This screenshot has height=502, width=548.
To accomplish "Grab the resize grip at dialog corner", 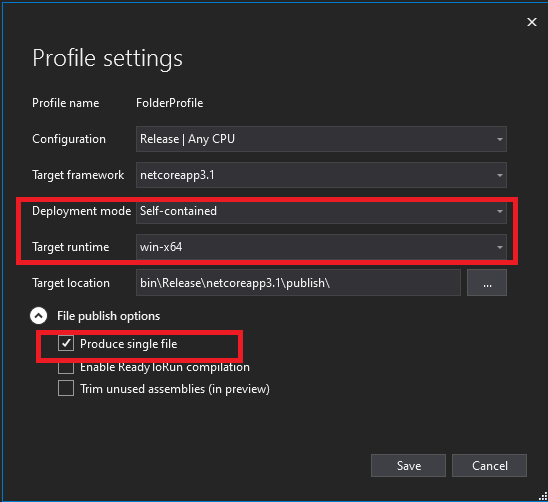I will click(x=543, y=496).
